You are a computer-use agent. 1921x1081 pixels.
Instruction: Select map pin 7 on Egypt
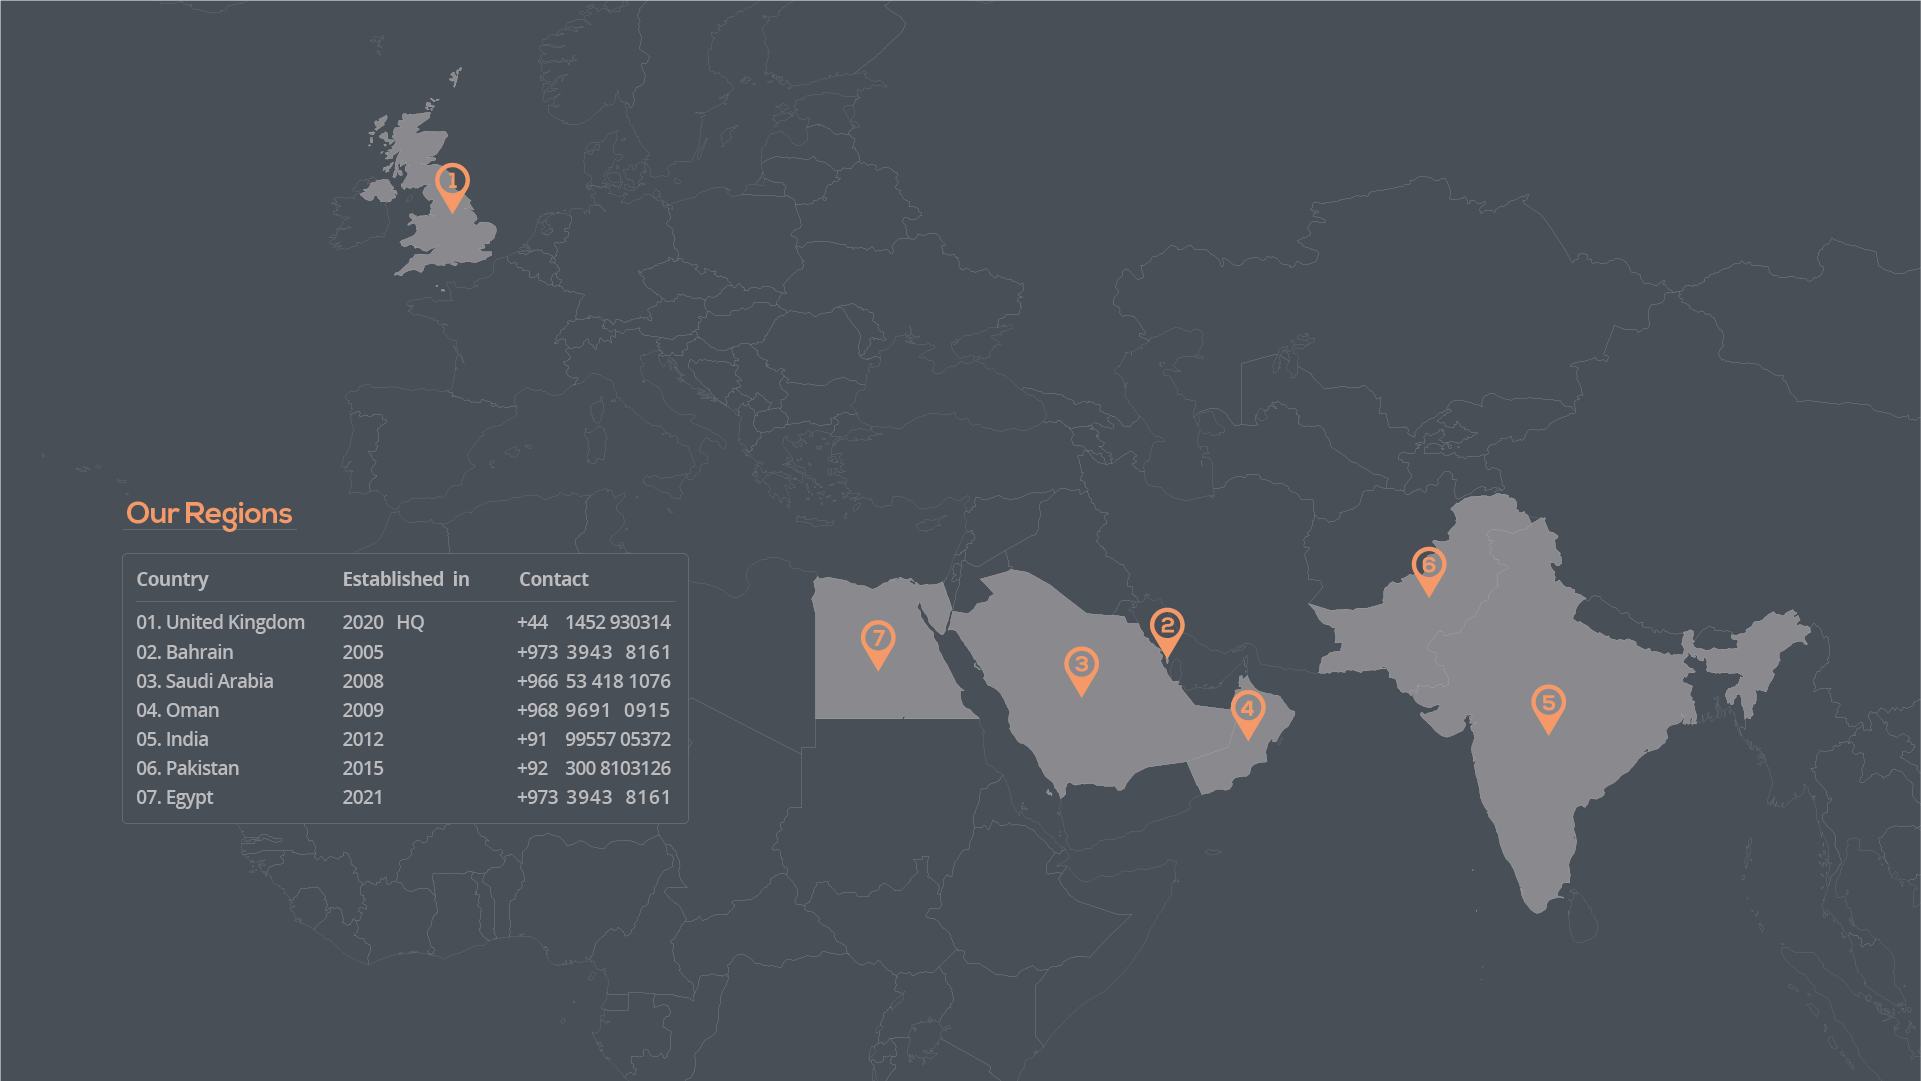click(x=878, y=641)
